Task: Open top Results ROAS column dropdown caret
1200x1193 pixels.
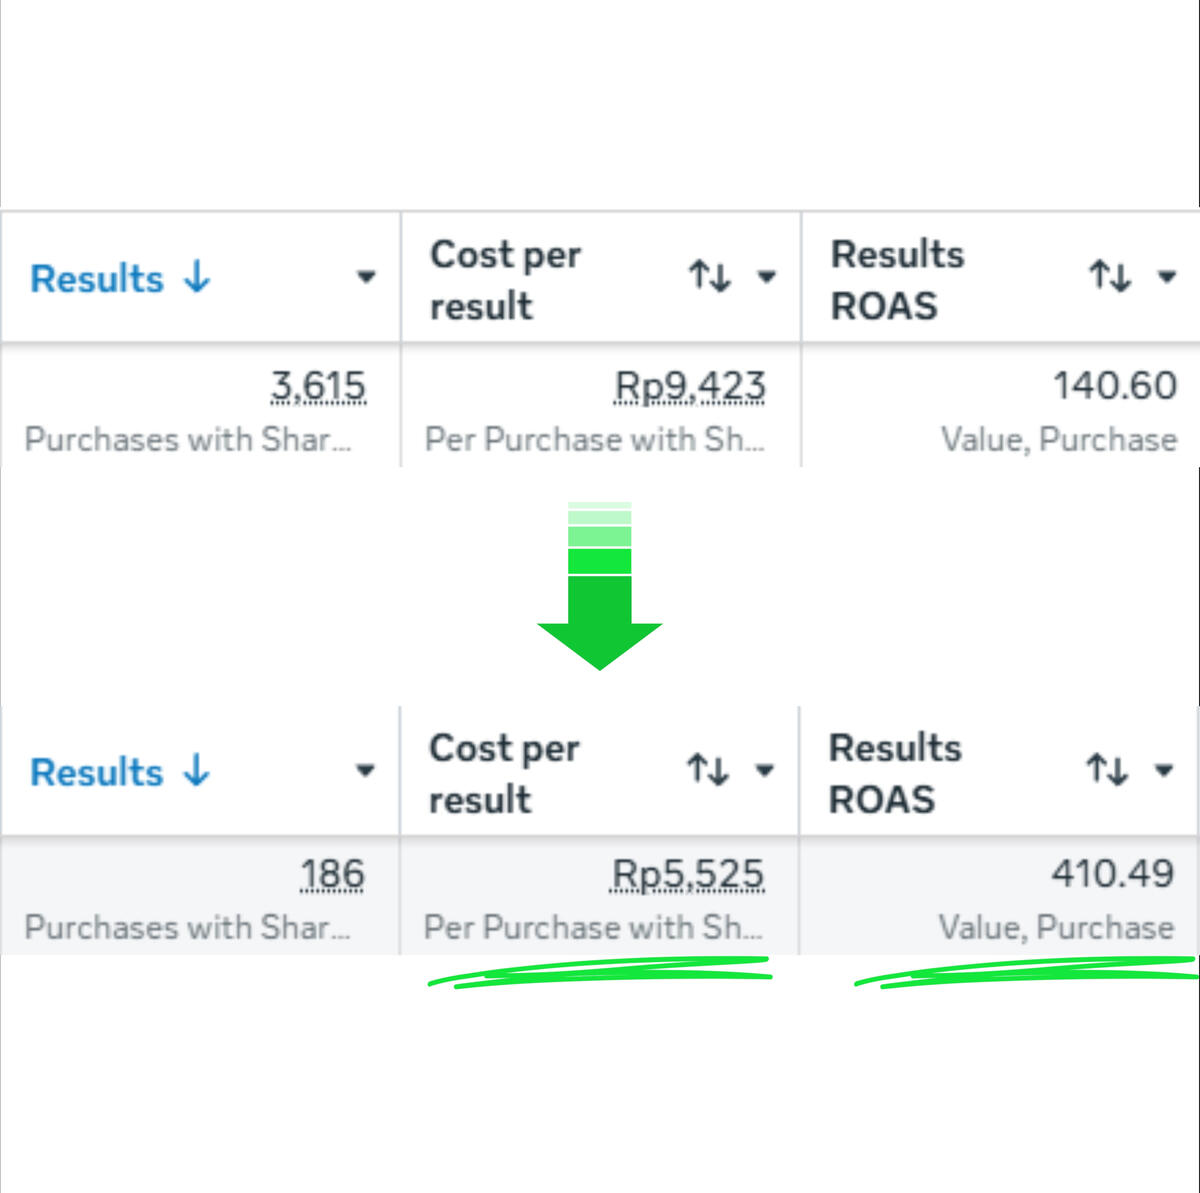Action: tap(1166, 277)
